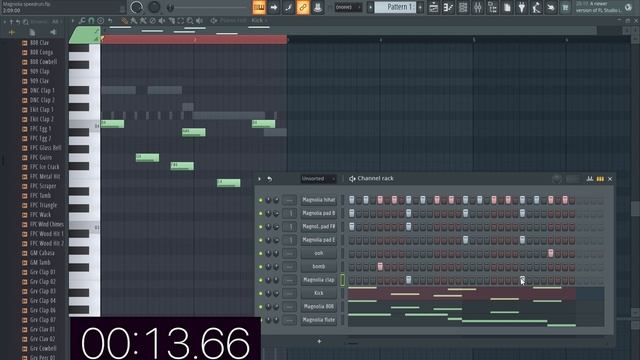The width and height of the screenshot is (640, 360).
Task: Click tempo tapper figure icon
Action: (536, 7)
